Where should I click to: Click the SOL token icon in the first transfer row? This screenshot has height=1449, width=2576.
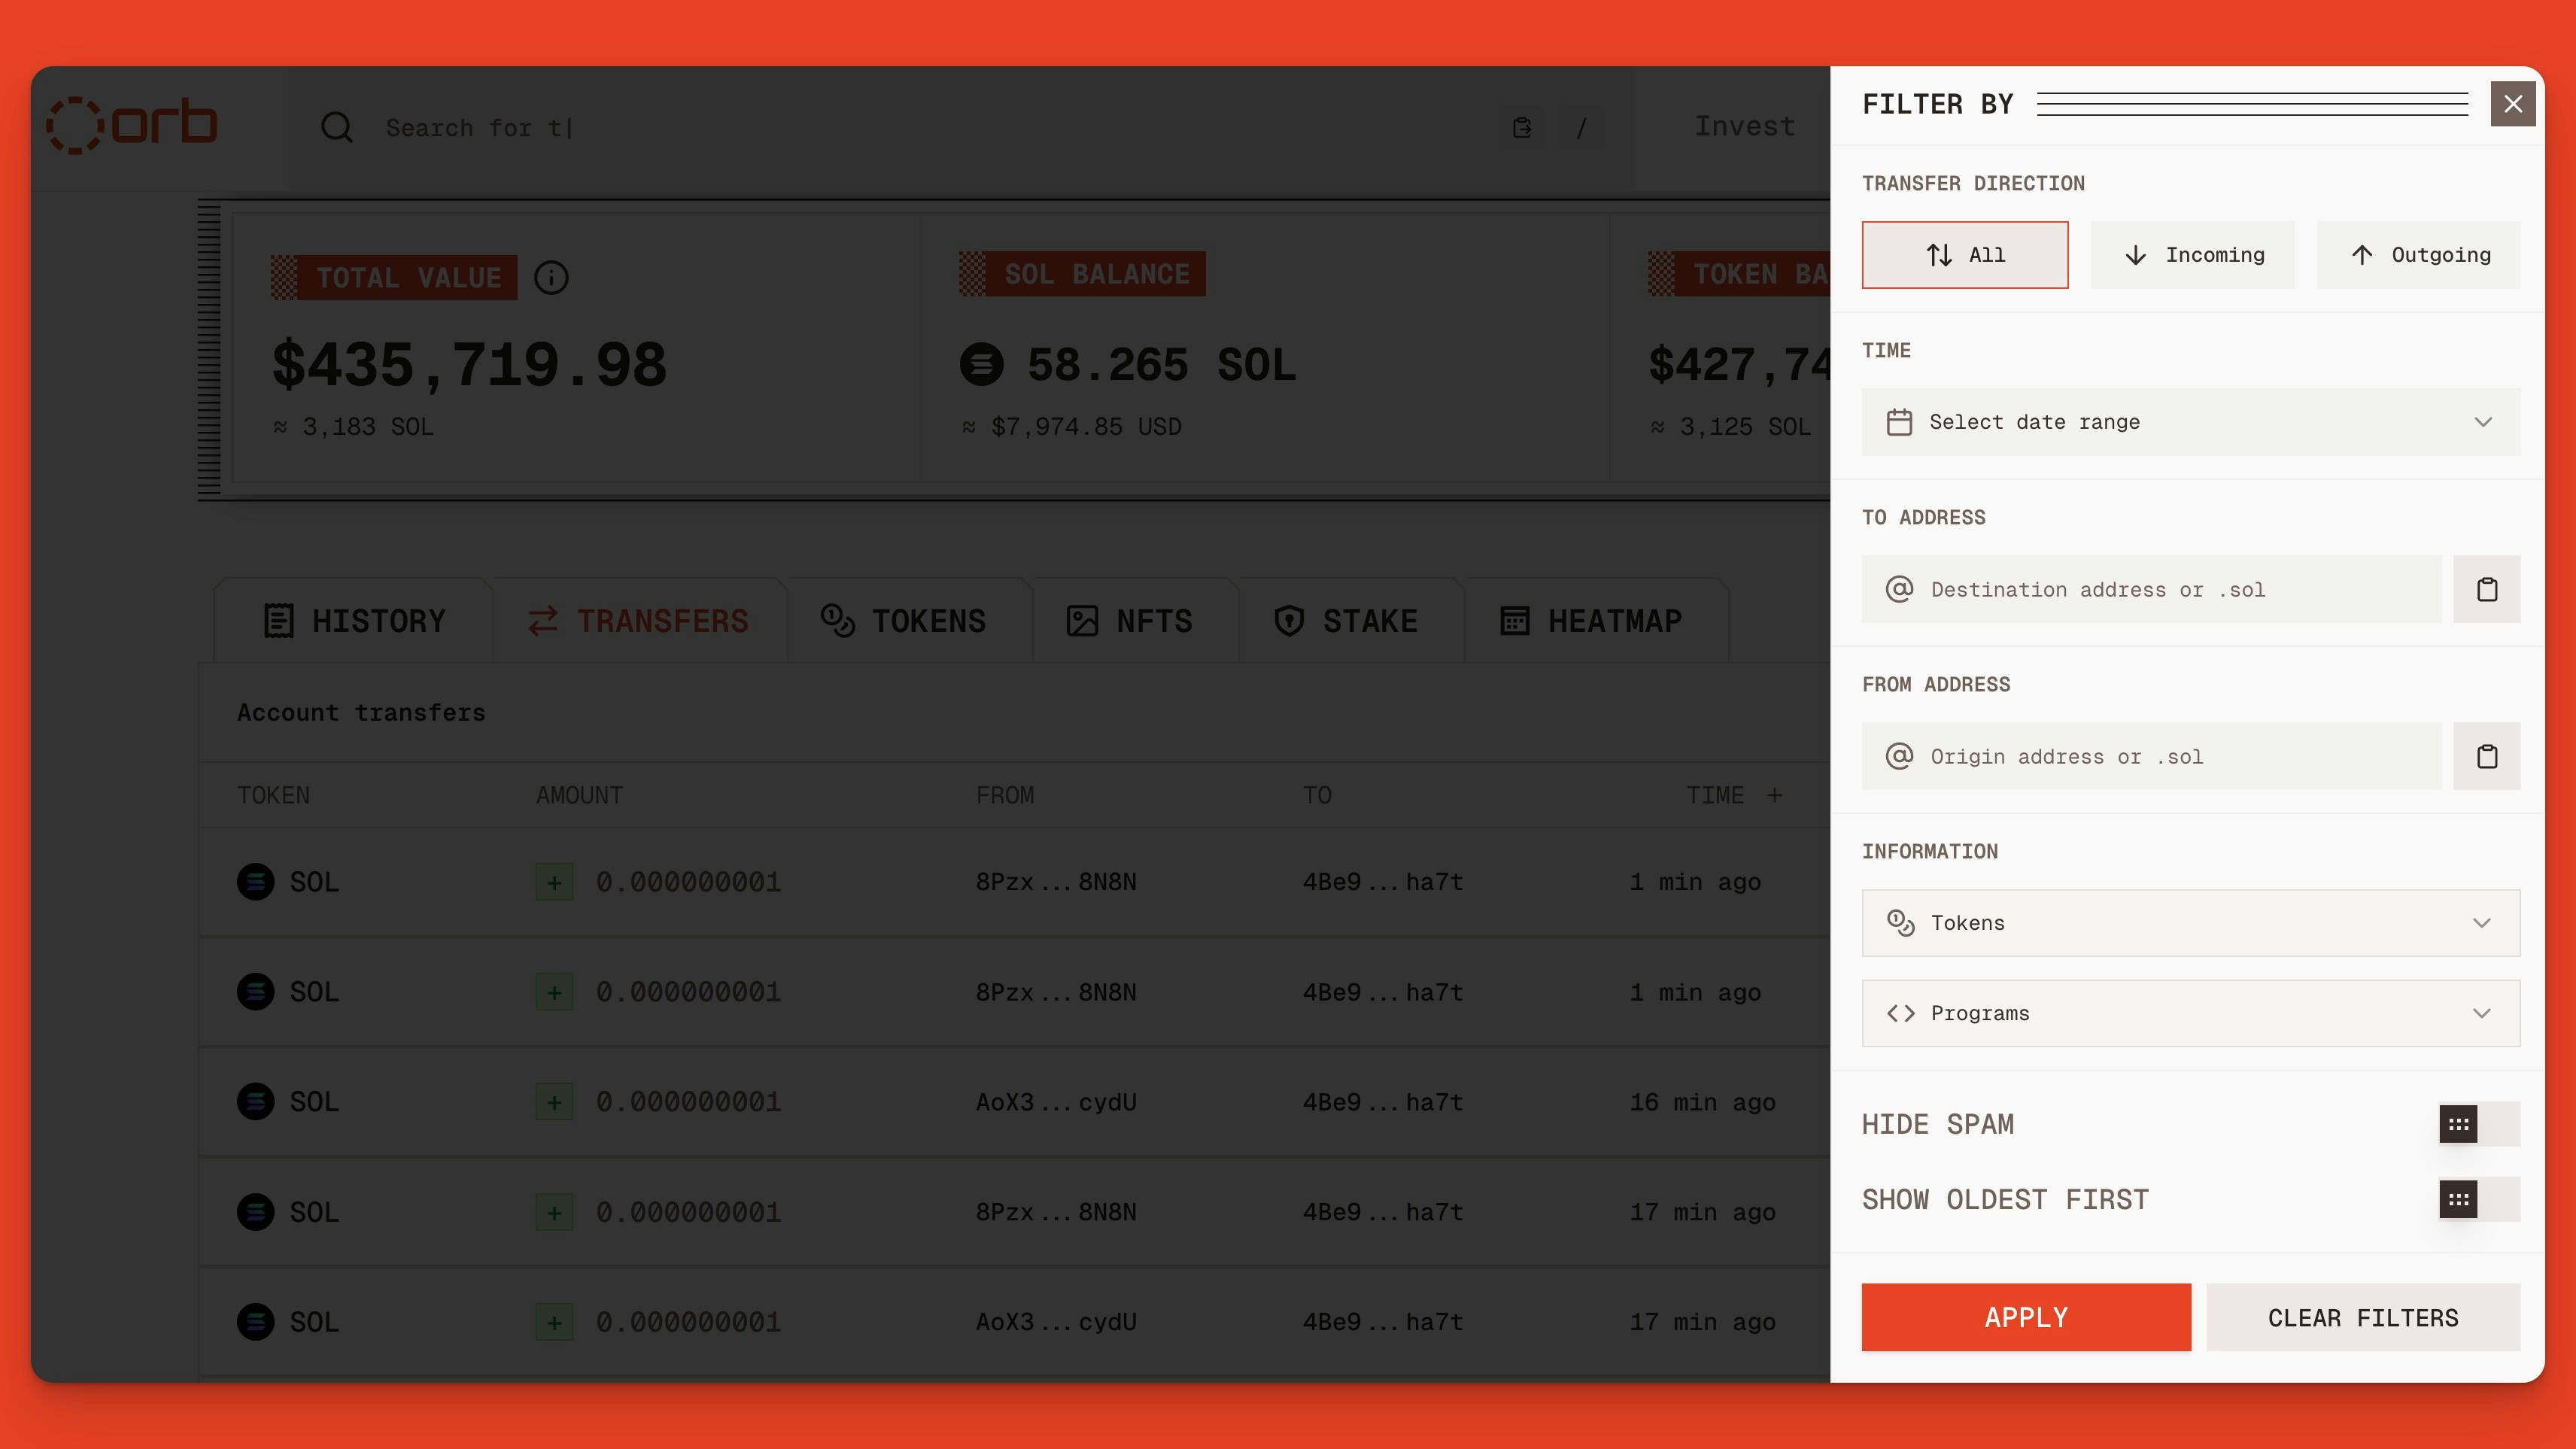coord(257,881)
